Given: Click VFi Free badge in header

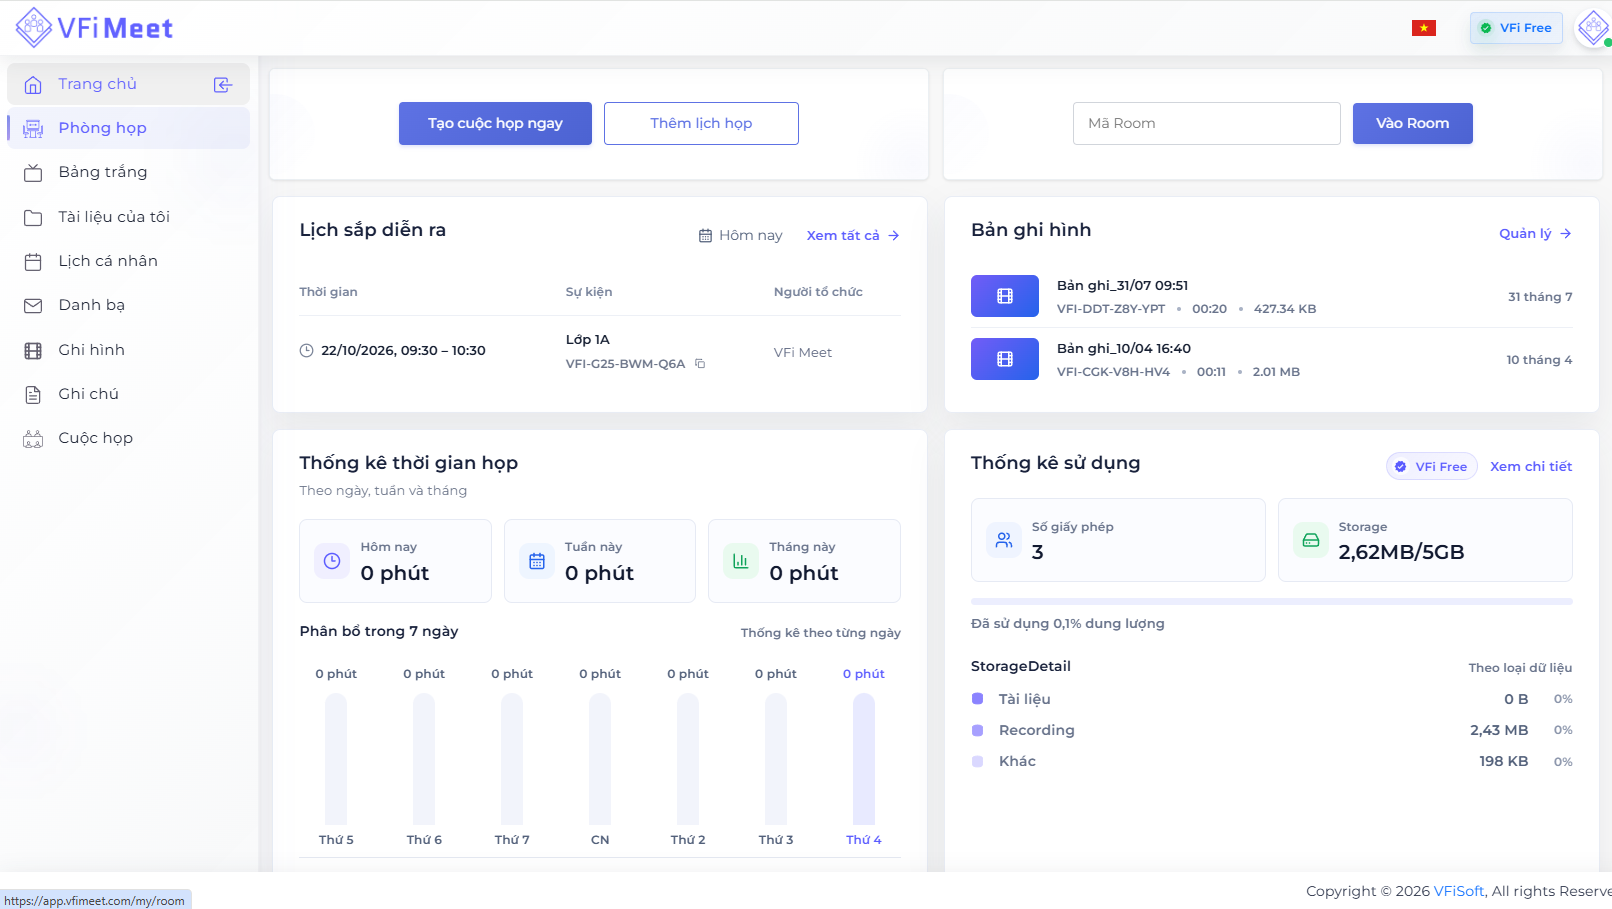Looking at the screenshot, I should pyautogui.click(x=1516, y=28).
